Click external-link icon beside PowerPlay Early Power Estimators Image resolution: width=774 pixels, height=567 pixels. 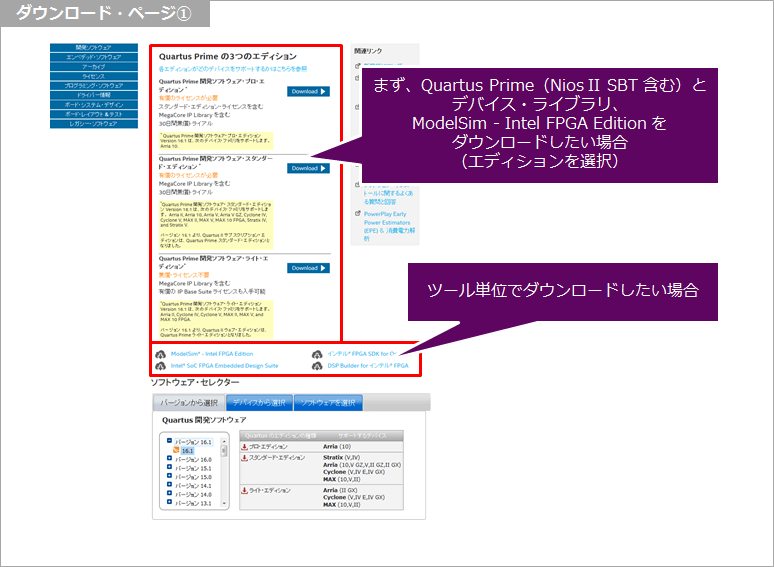358,214
